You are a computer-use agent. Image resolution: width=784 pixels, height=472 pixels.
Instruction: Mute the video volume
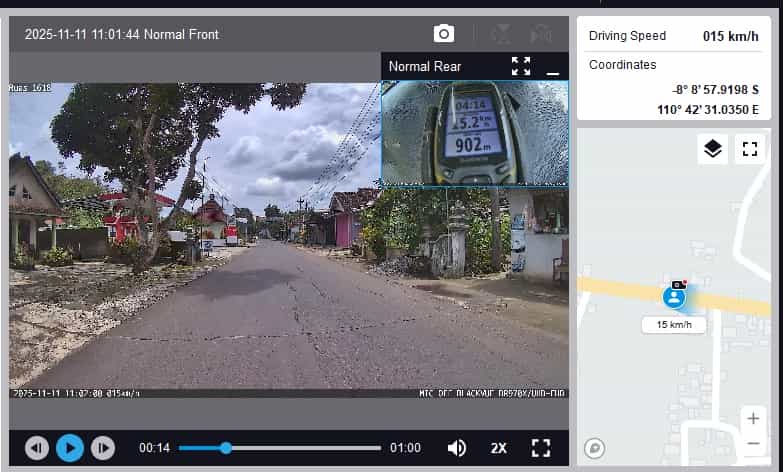click(457, 448)
